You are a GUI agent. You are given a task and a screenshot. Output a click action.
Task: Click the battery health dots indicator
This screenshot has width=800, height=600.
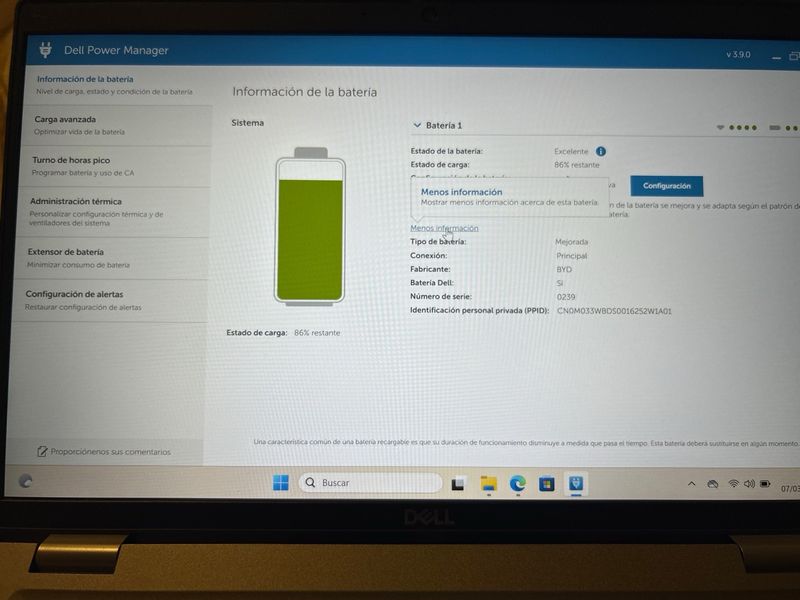coord(743,128)
